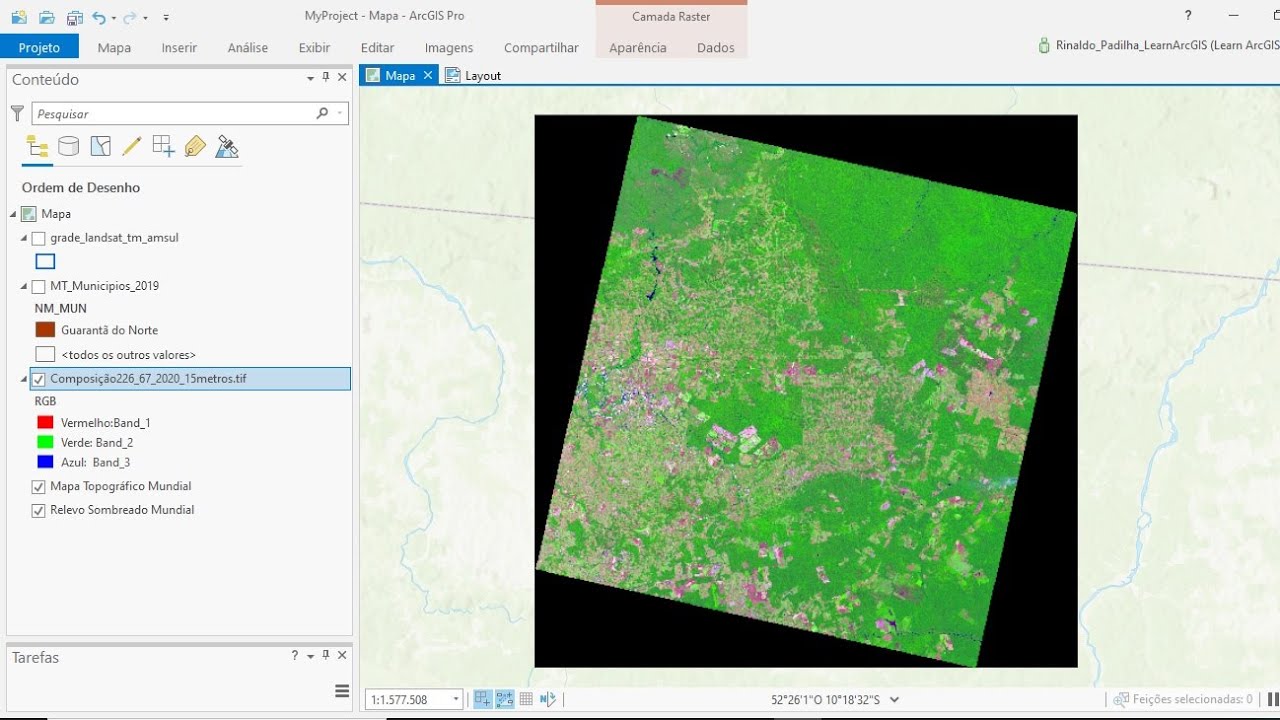Toggle auto-hide pin on Conteúdo pane
The height and width of the screenshot is (720, 1280).
pos(325,77)
